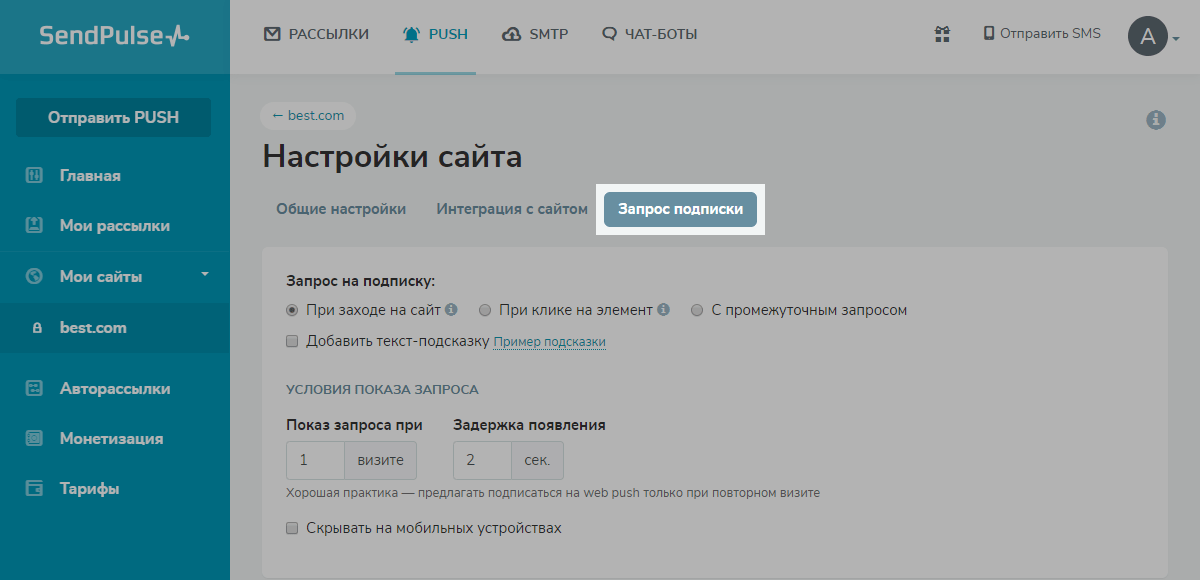Open the 'Пример подсказки' link

tap(549, 342)
